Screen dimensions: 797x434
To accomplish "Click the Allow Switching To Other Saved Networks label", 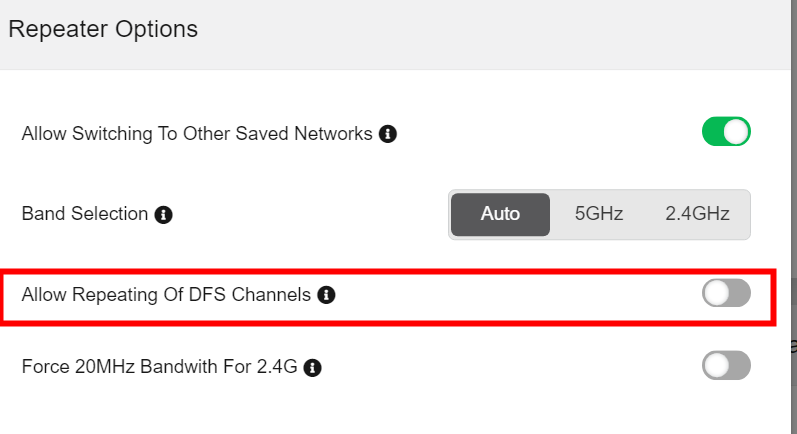I will [x=197, y=133].
